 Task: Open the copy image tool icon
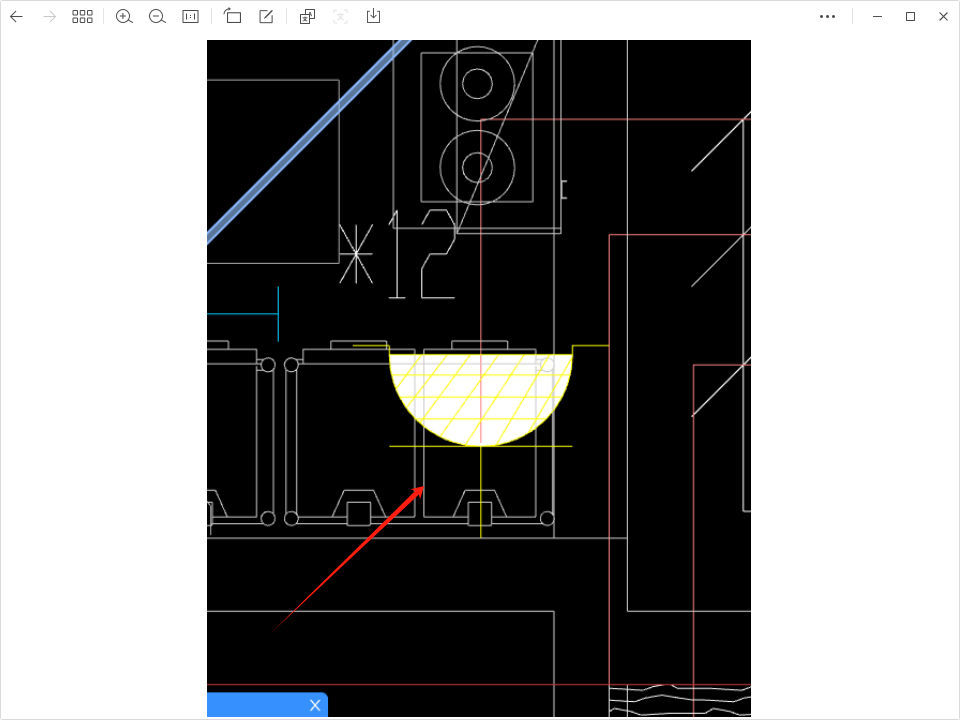(307, 17)
